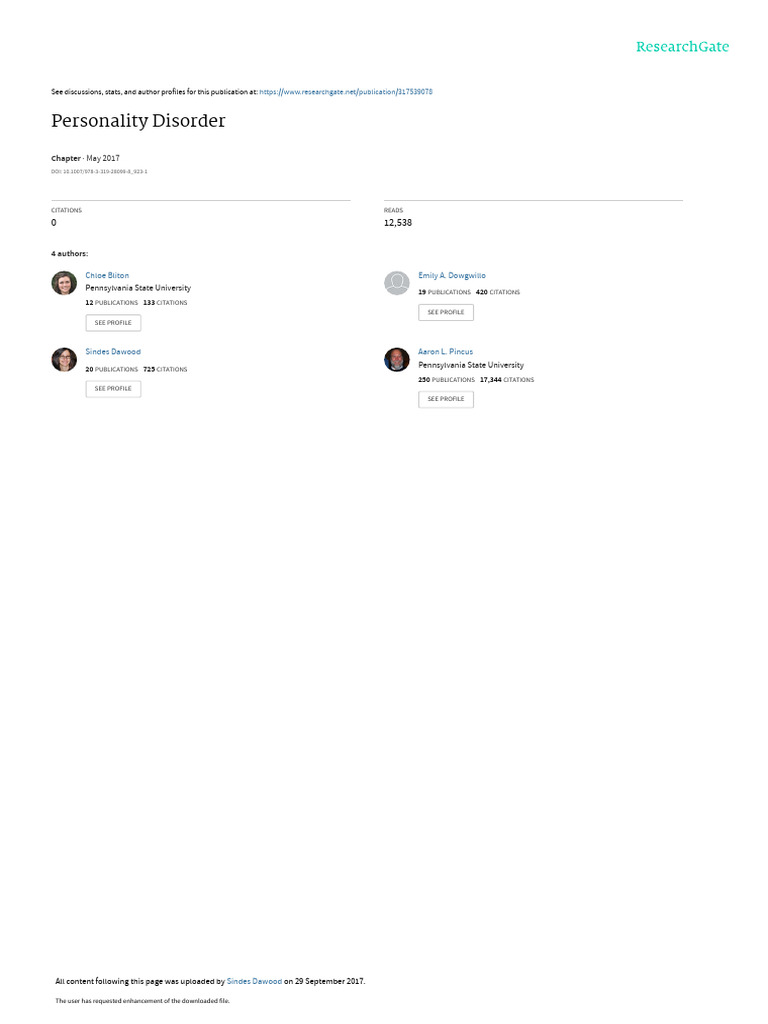Image resolution: width=768 pixels, height=1024 pixels.
Task: Open Chloe Bliton's author link
Action: pos(107,276)
